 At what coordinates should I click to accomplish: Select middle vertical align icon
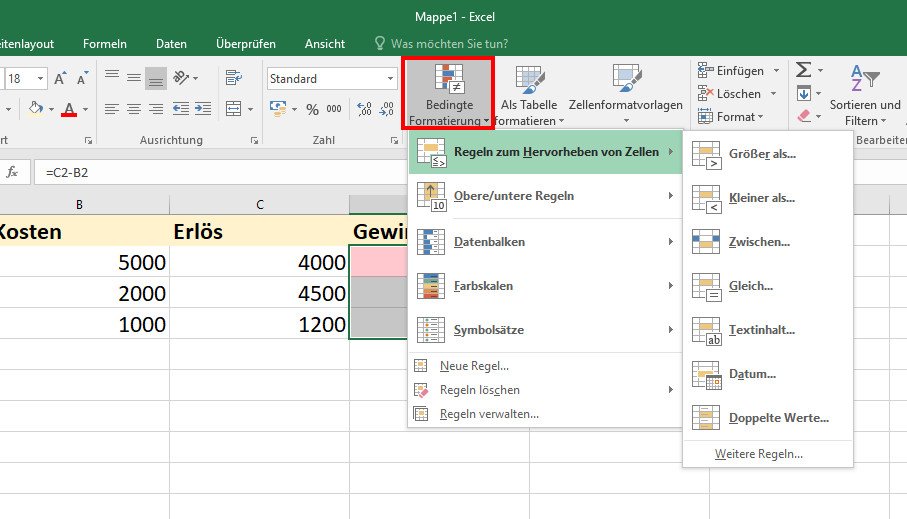(x=134, y=78)
